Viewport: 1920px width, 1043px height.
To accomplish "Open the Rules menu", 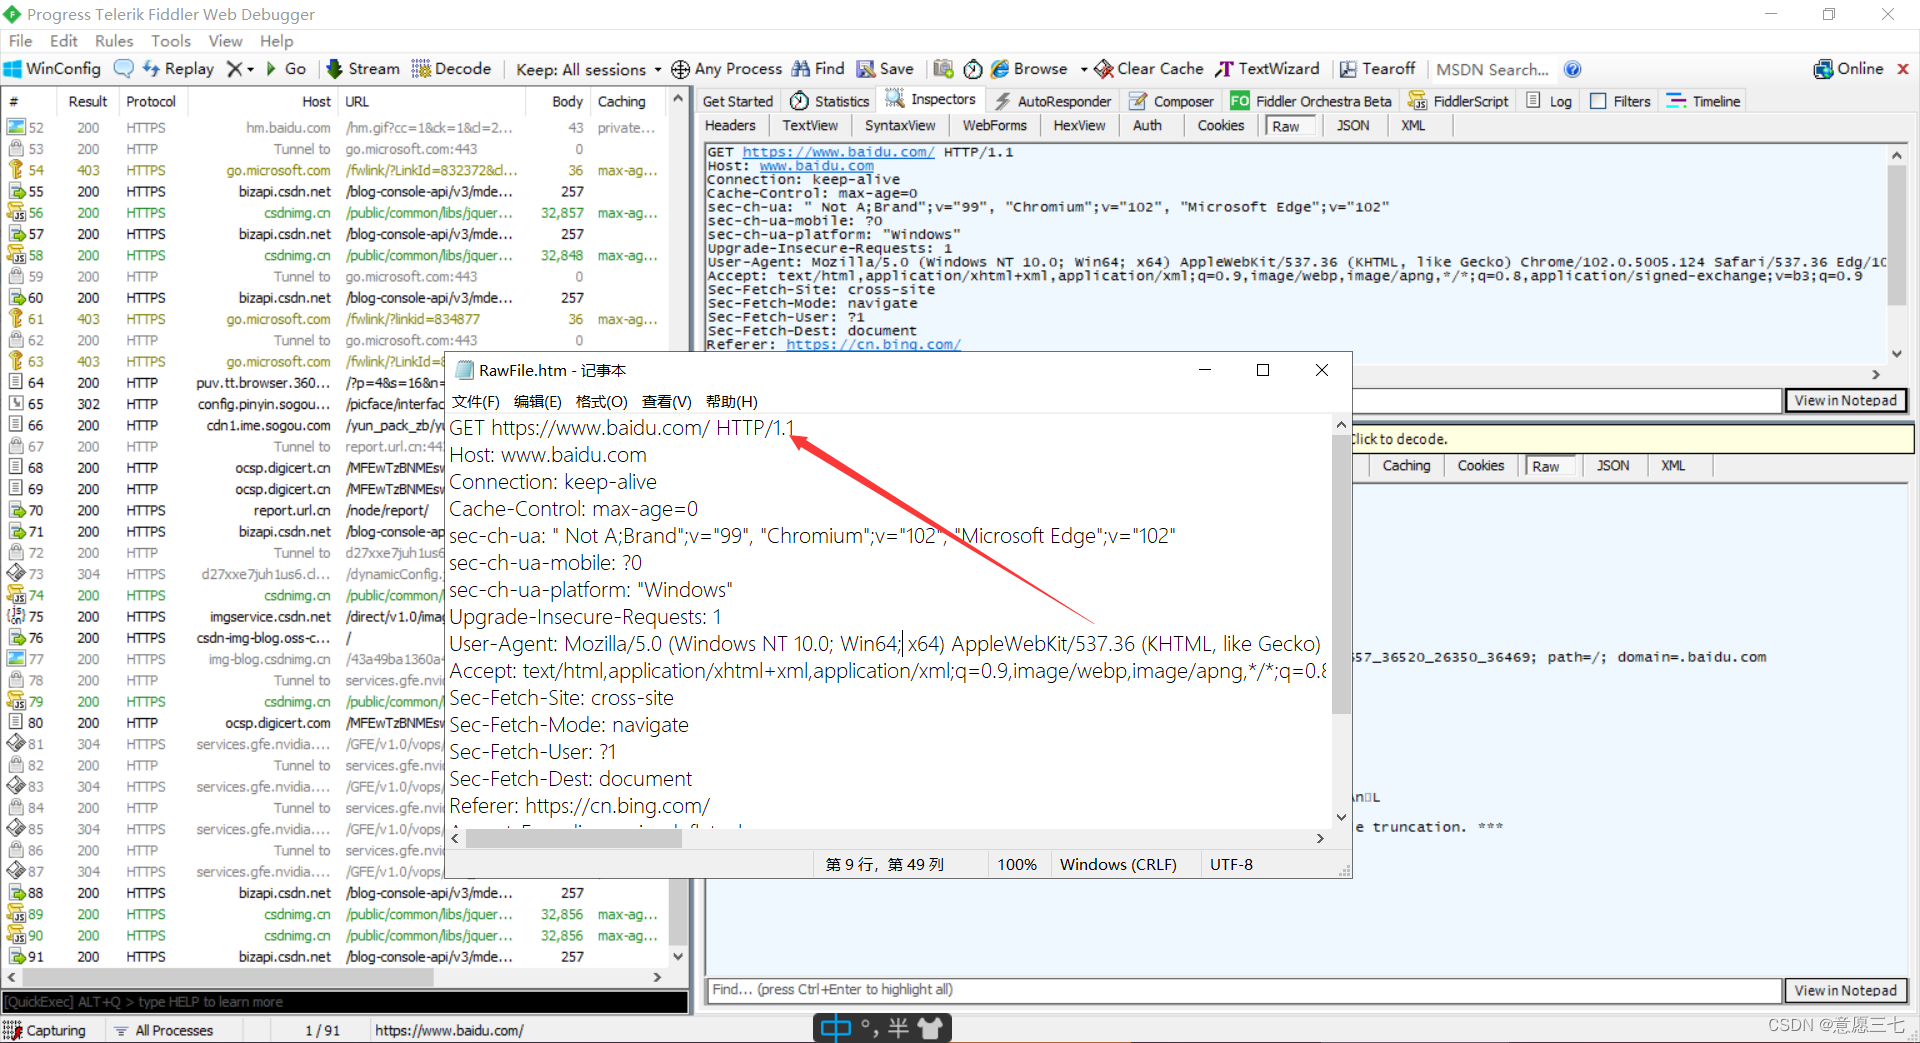I will coord(114,41).
